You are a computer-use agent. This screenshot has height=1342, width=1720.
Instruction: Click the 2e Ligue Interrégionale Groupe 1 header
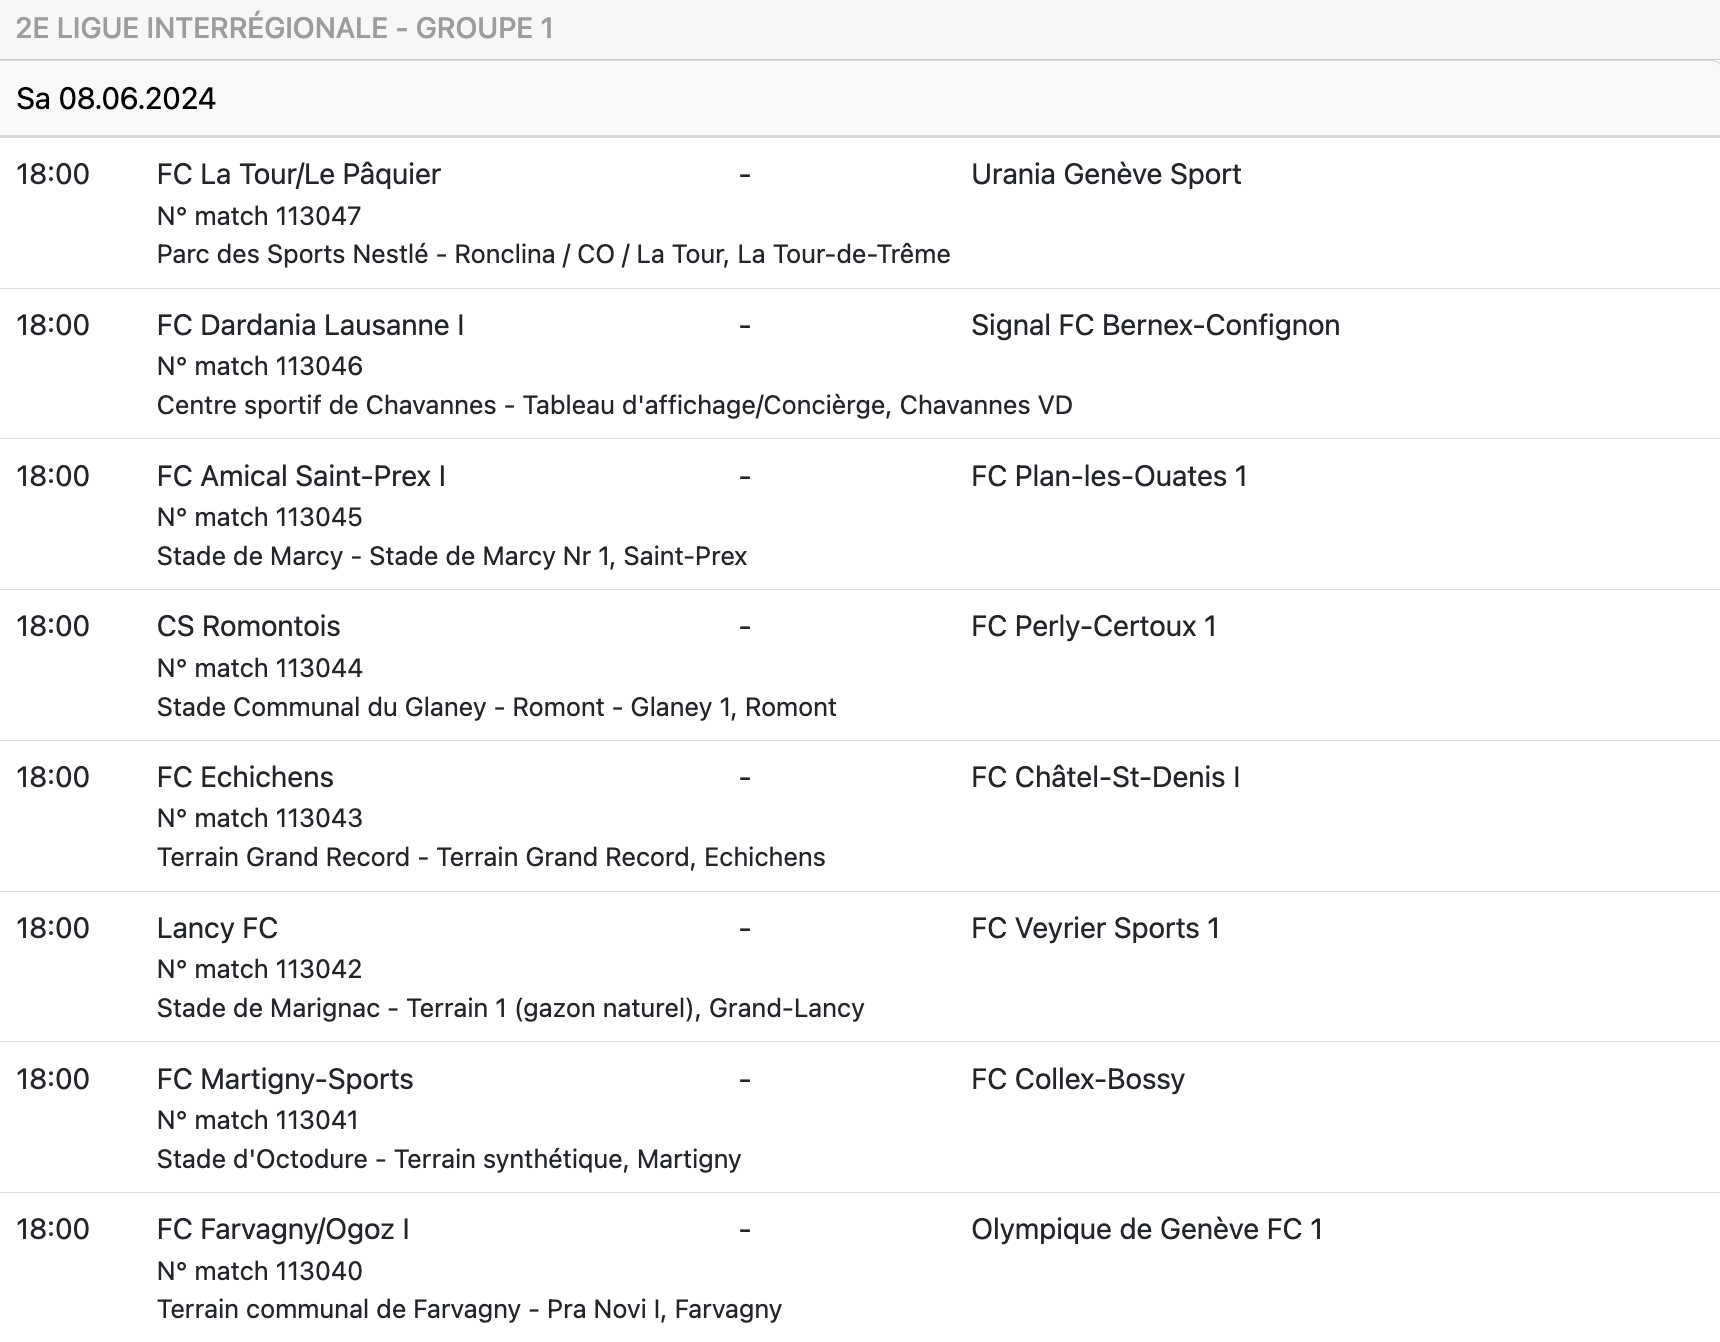tap(285, 28)
